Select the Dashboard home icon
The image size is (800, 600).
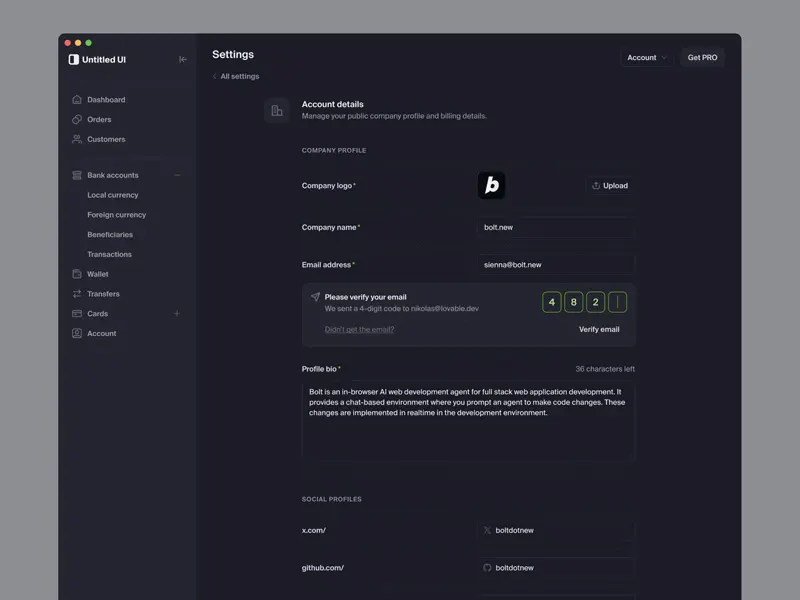(76, 99)
